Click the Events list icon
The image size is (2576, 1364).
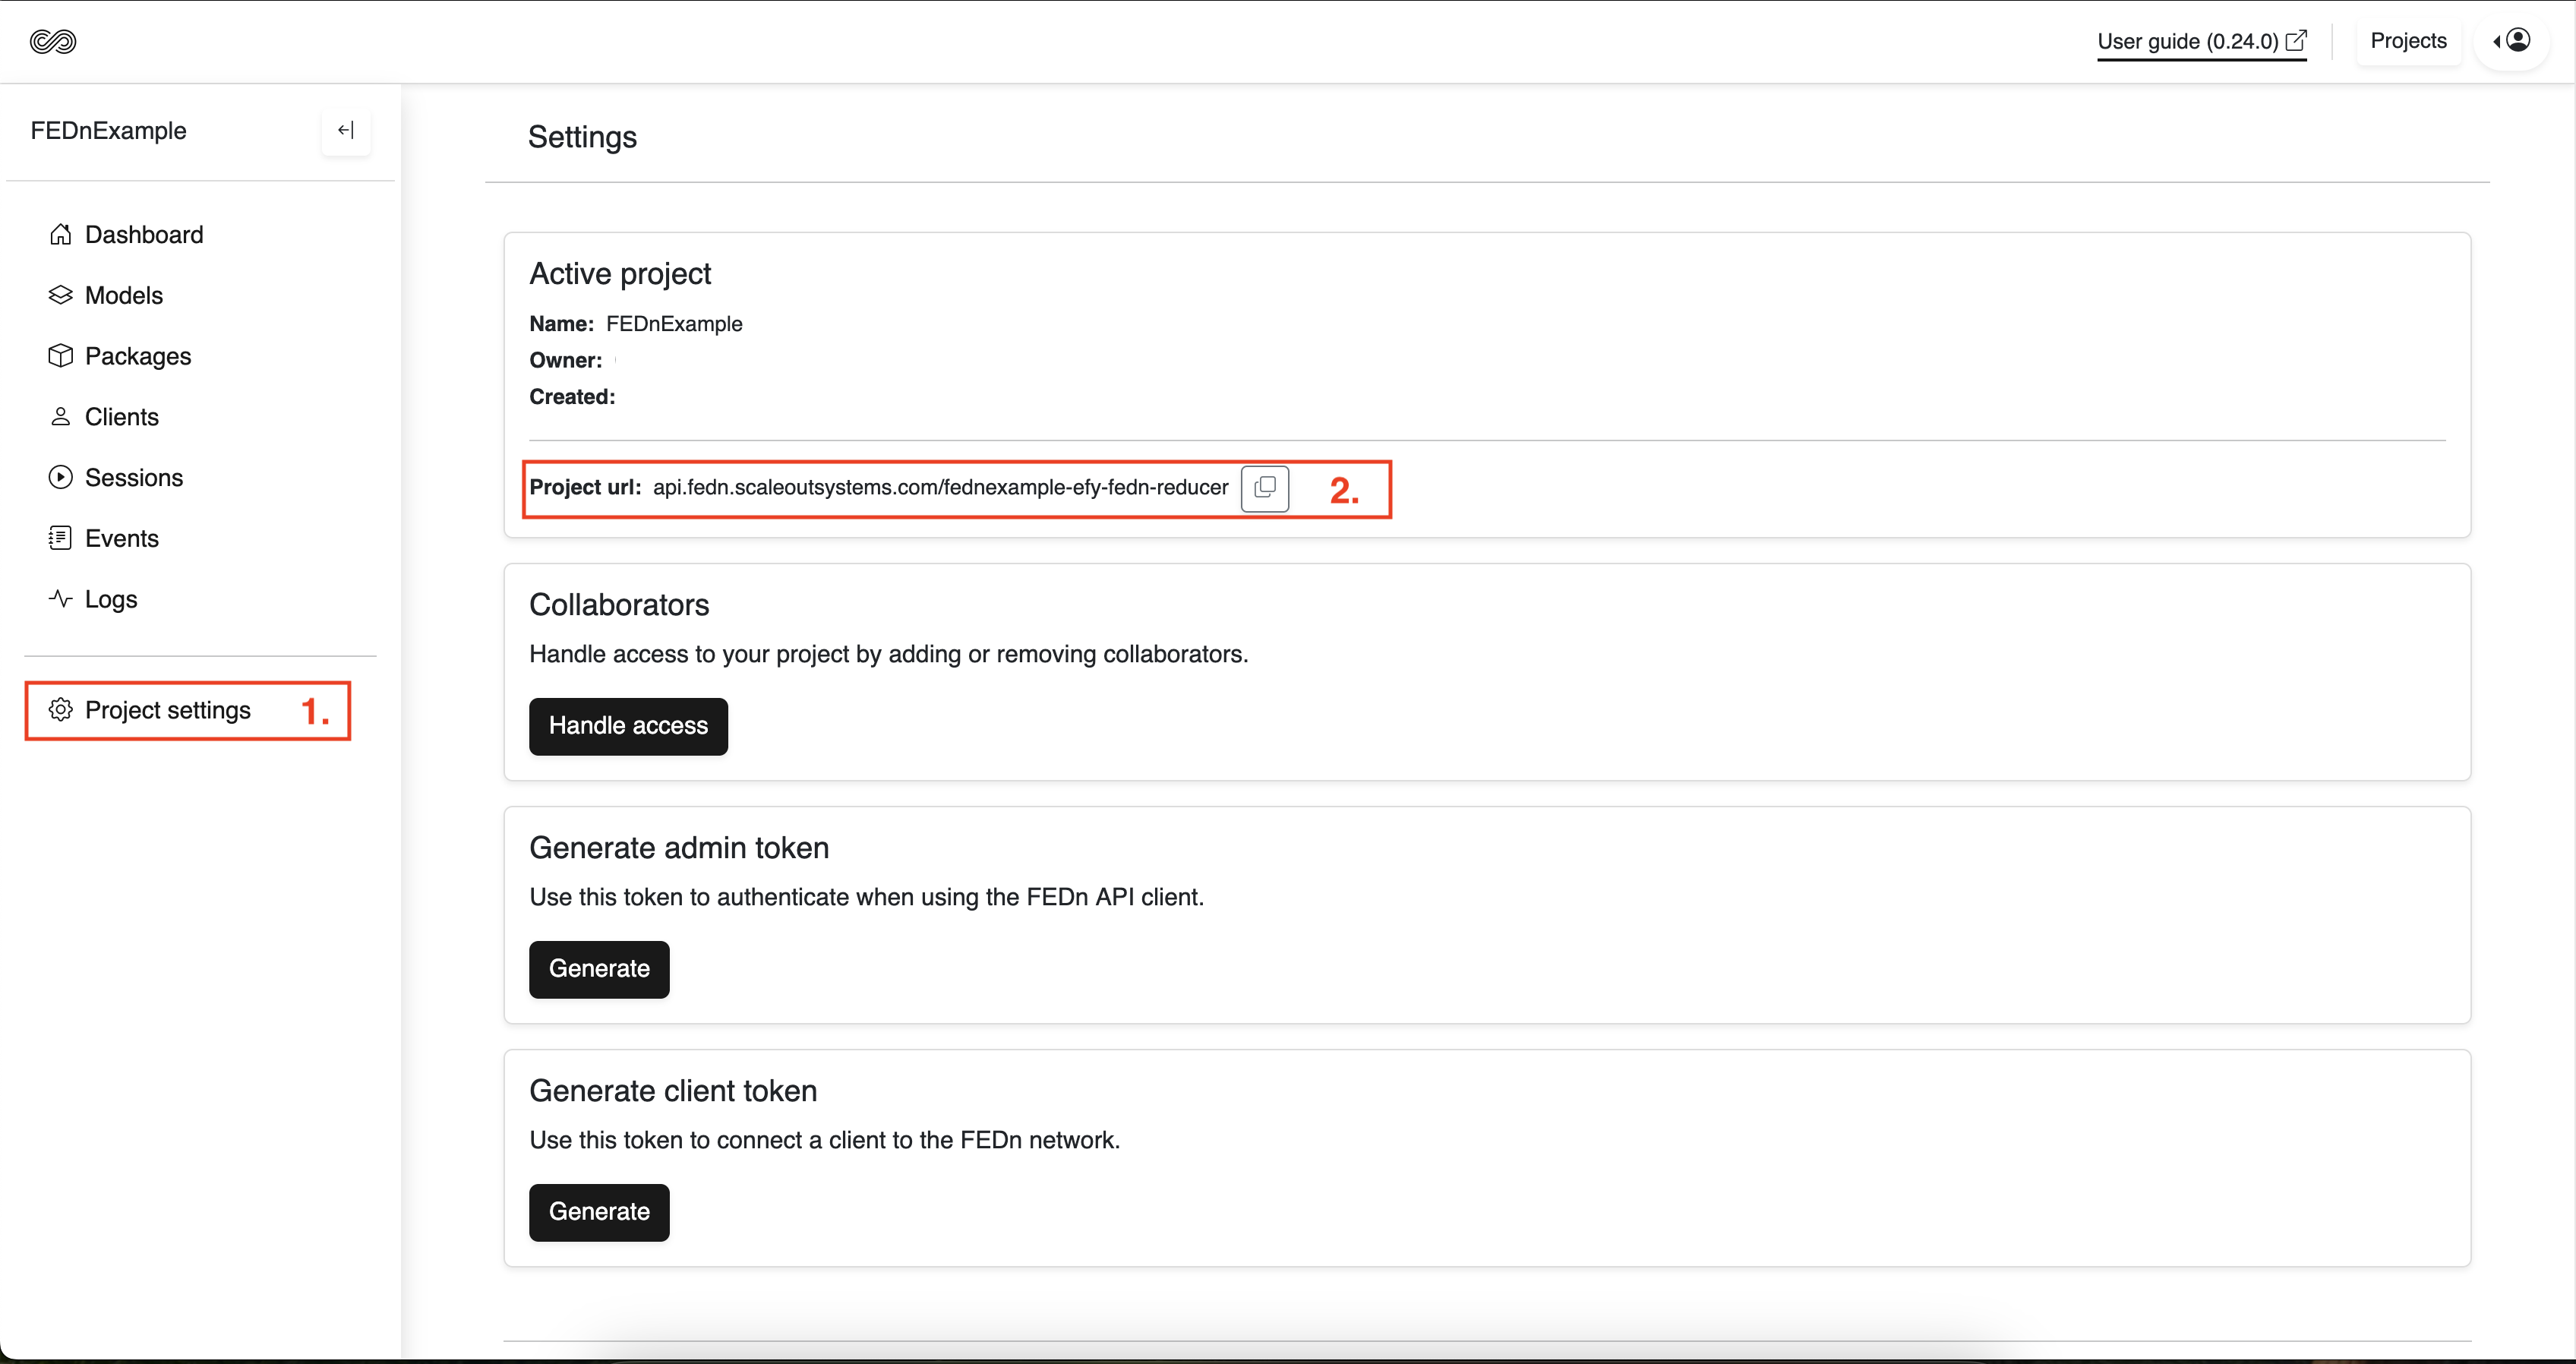coord(61,538)
